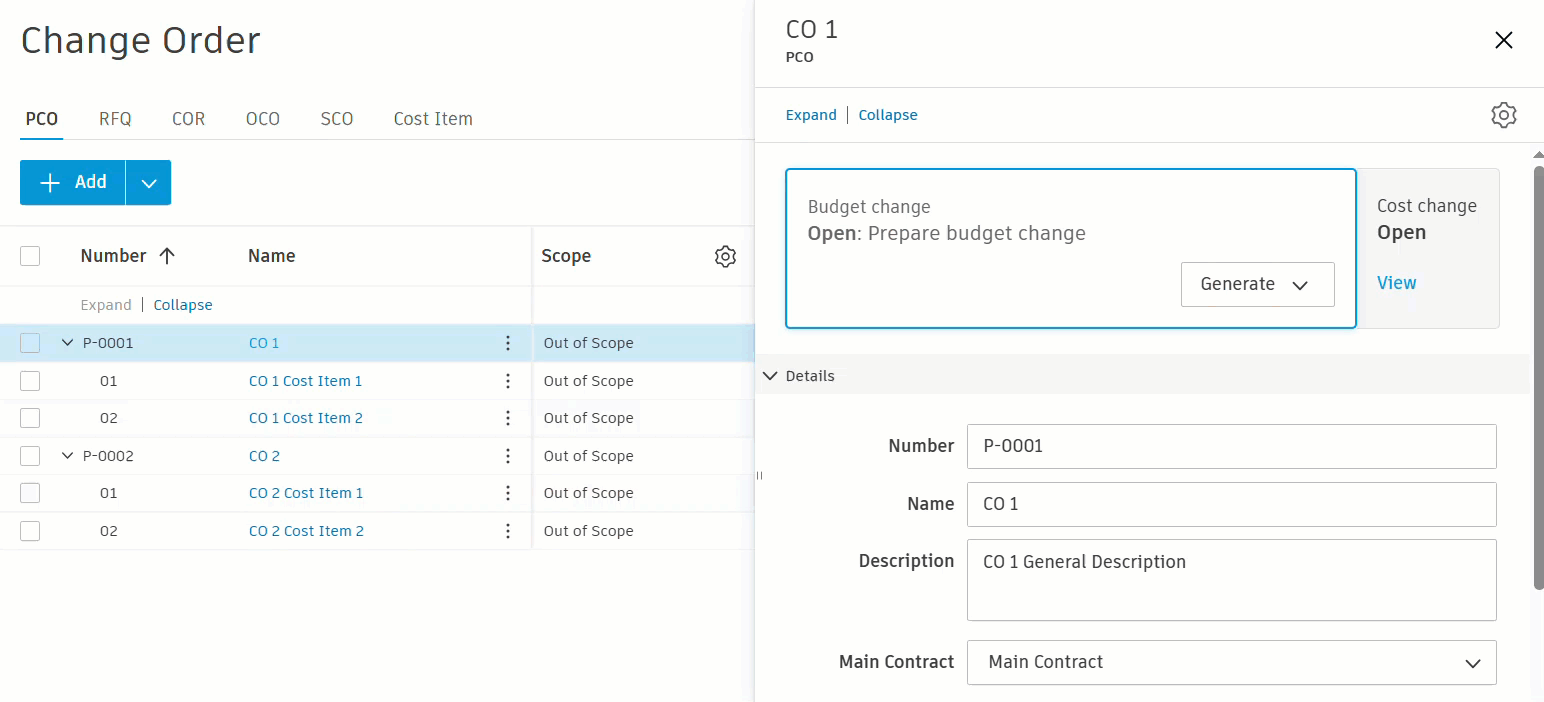Screen dimensions: 1544x702
Task: Open more options for CO 2 row
Action: (508, 456)
